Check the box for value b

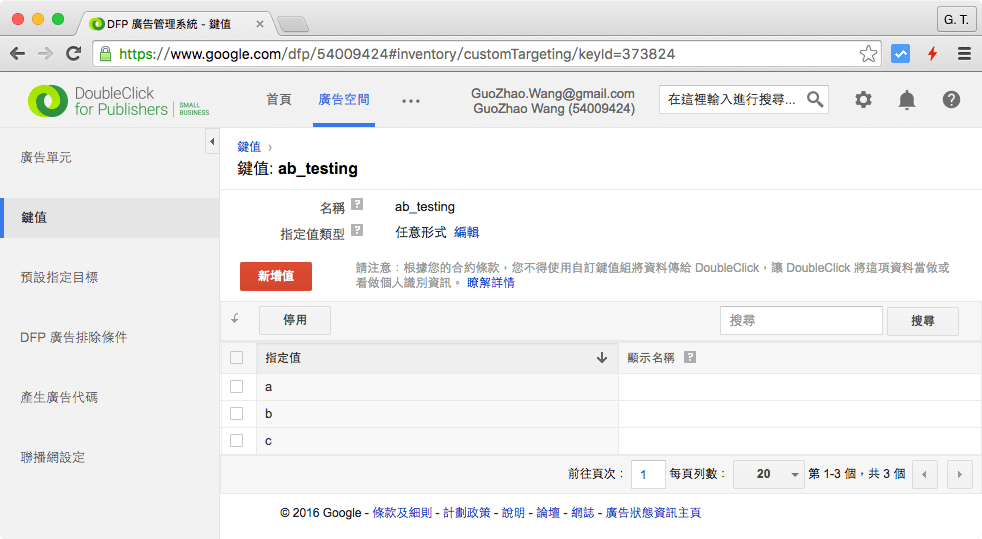237,413
